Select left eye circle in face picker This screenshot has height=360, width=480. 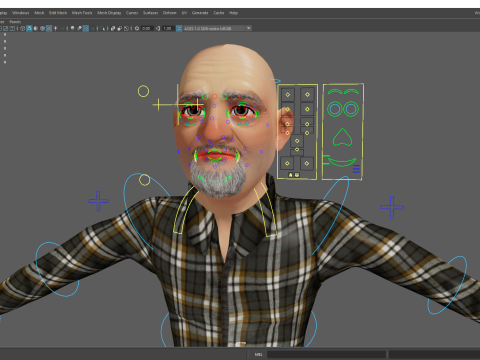335,109
